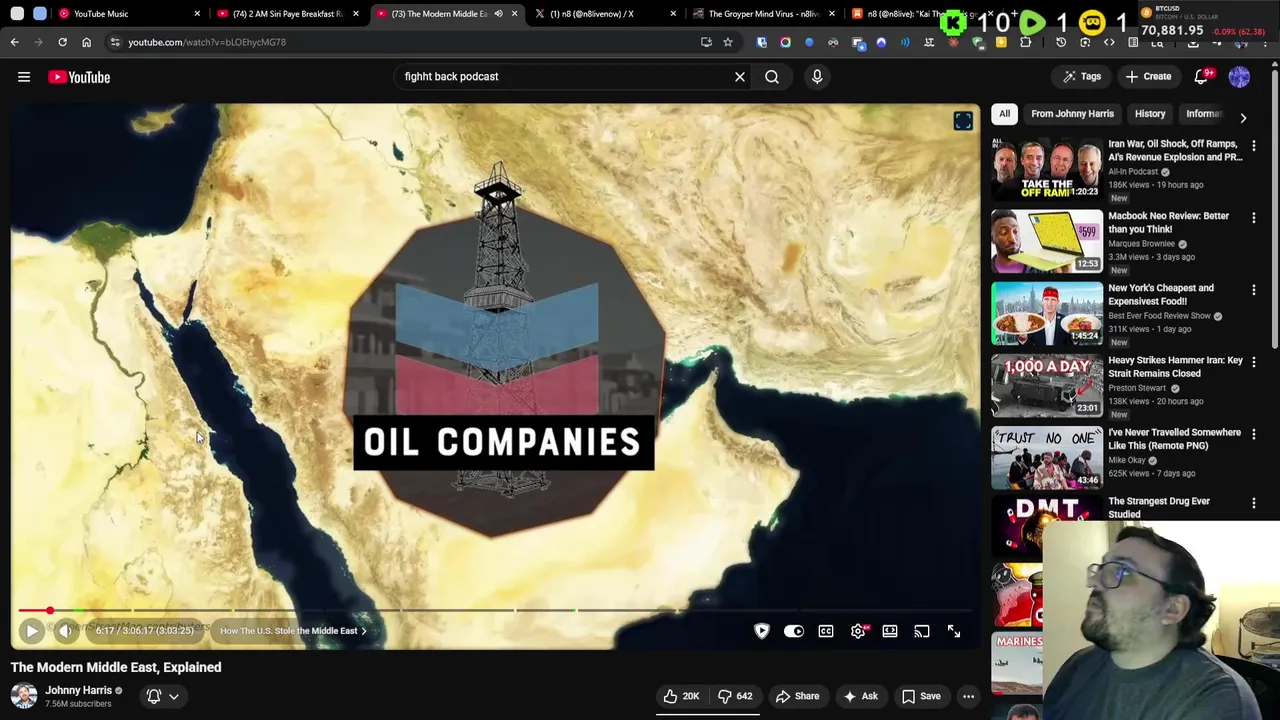Screen dimensions: 1280x720
Task: Open Johnny Harris channel avatar
Action: [x=24, y=696]
